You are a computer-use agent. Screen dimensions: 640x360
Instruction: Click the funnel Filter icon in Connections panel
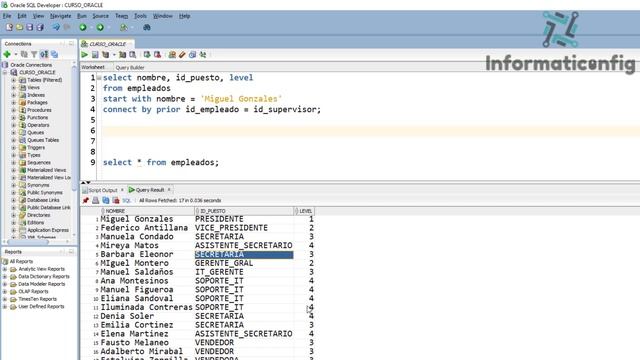(34, 54)
